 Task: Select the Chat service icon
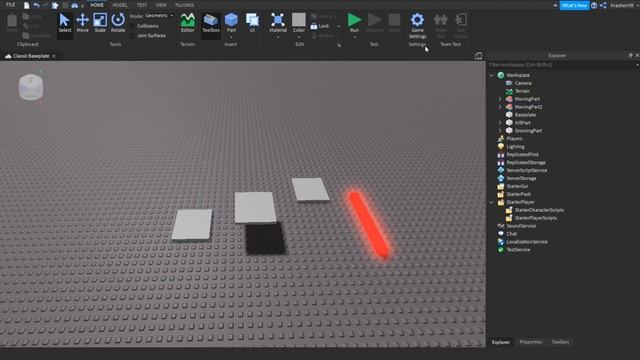(x=501, y=234)
